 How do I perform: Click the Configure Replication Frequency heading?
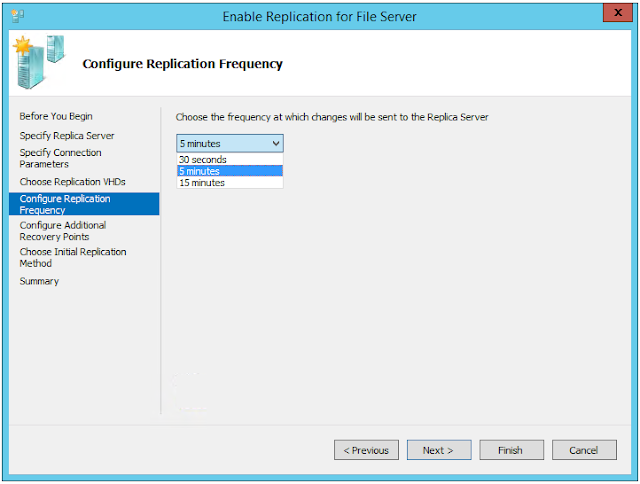(182, 64)
